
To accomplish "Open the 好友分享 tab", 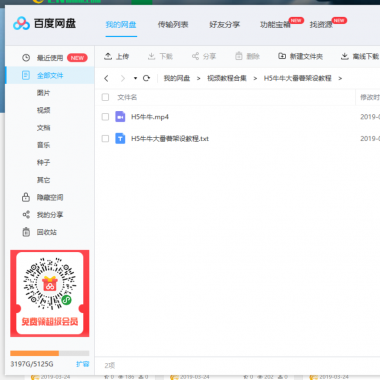I will pyautogui.click(x=225, y=25).
